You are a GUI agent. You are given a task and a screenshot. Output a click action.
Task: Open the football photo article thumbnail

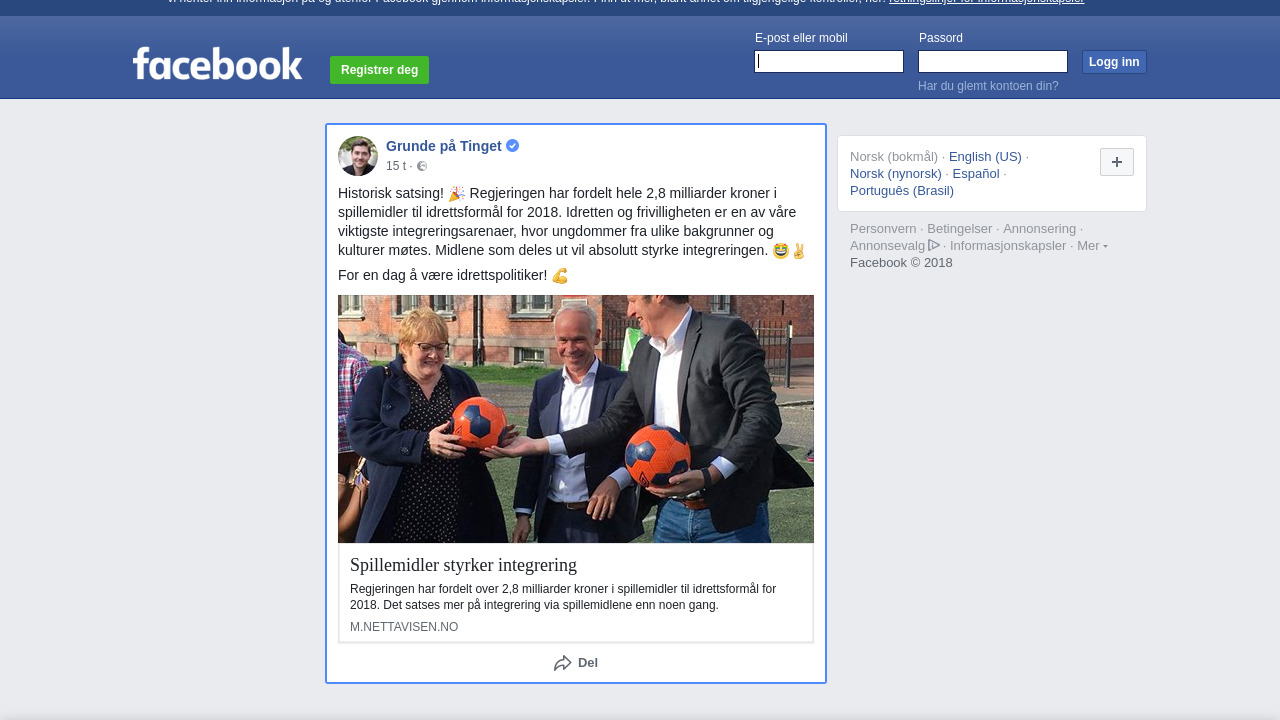(576, 419)
